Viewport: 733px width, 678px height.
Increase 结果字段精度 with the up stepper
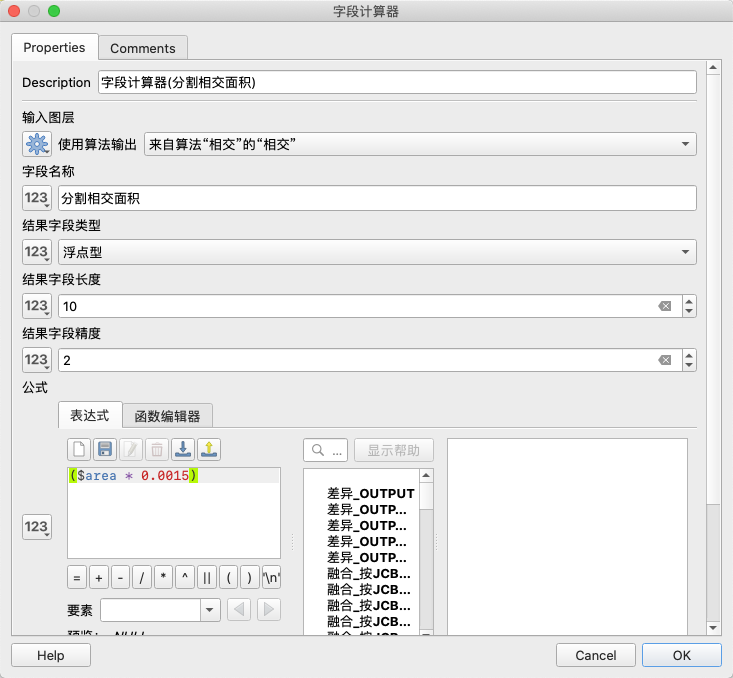coord(688,355)
